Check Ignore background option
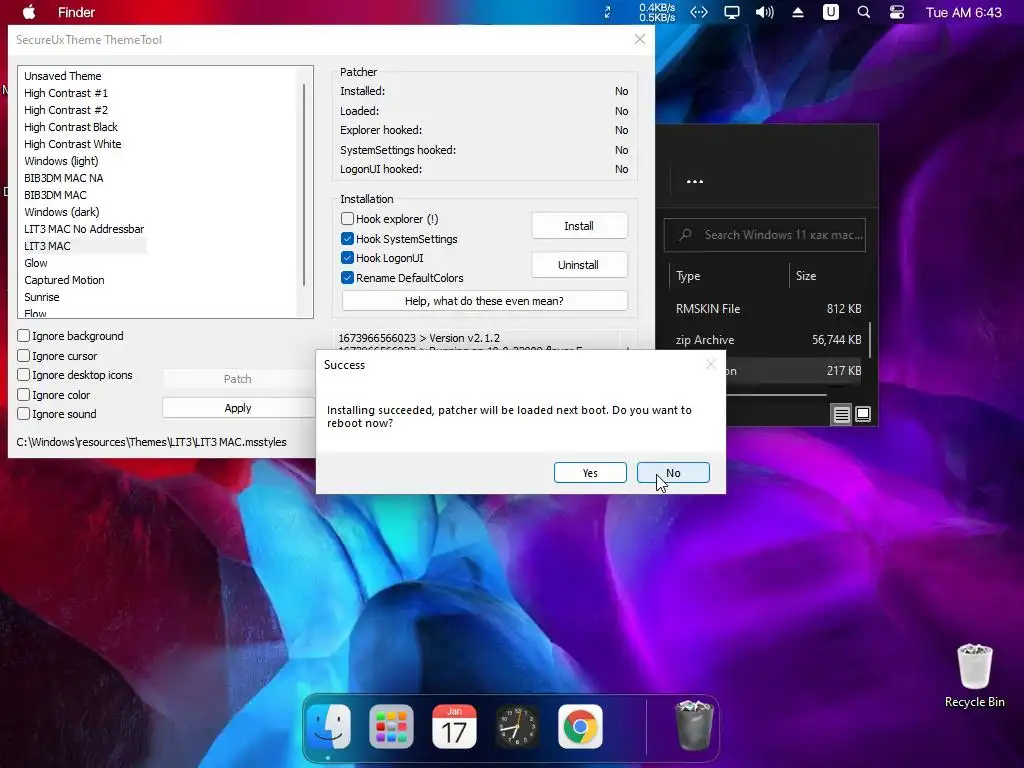This screenshot has height=768, width=1024. pos(24,336)
